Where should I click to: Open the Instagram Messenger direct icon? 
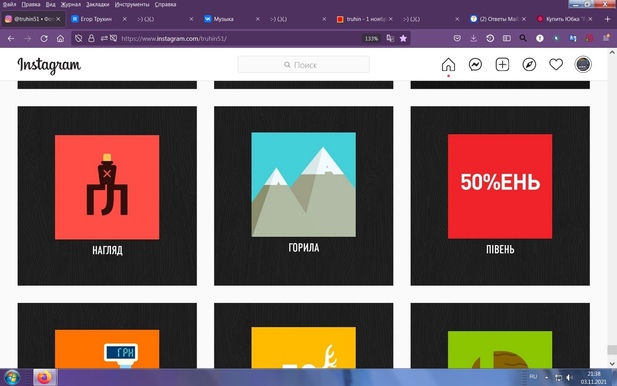click(475, 65)
